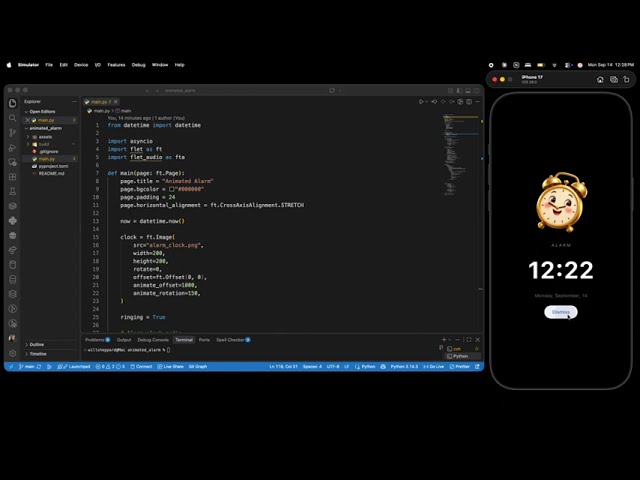640x480 pixels.
Task: Expand the assets folder
Action: tap(45, 137)
